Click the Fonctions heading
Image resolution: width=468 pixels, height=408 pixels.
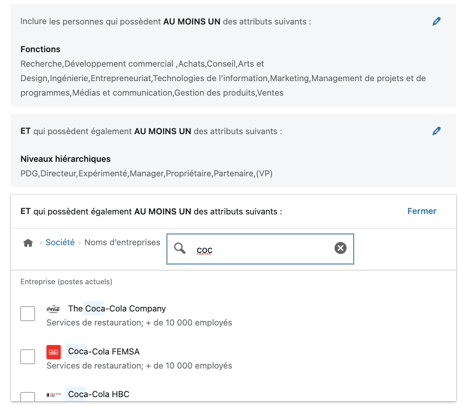click(x=40, y=49)
